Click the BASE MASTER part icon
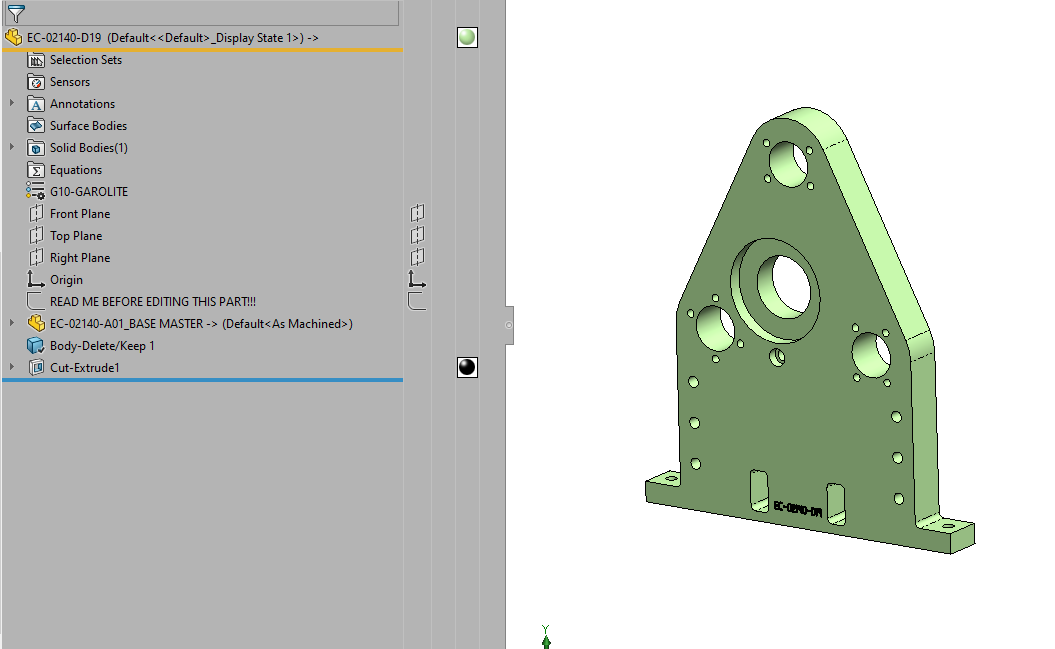 36,323
